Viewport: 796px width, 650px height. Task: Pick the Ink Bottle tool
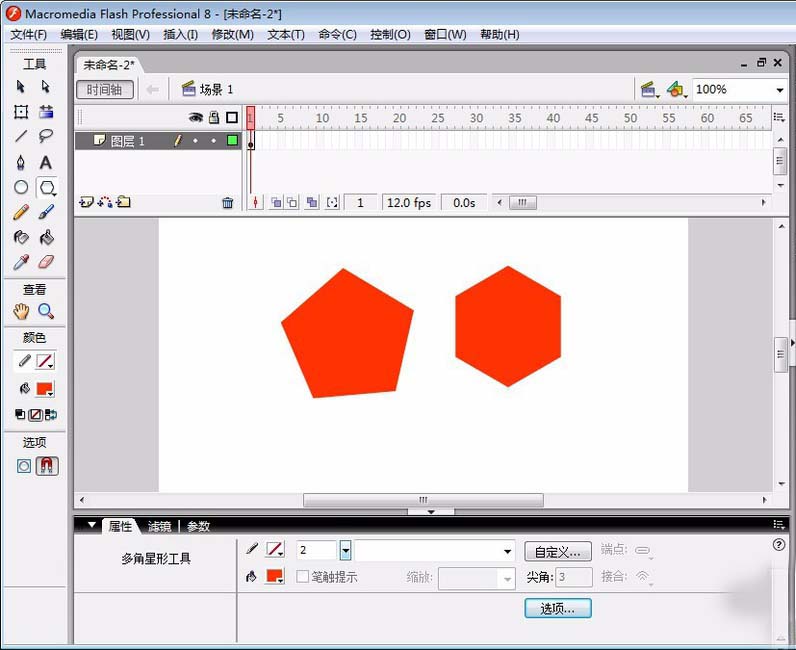pyautogui.click(x=21, y=237)
